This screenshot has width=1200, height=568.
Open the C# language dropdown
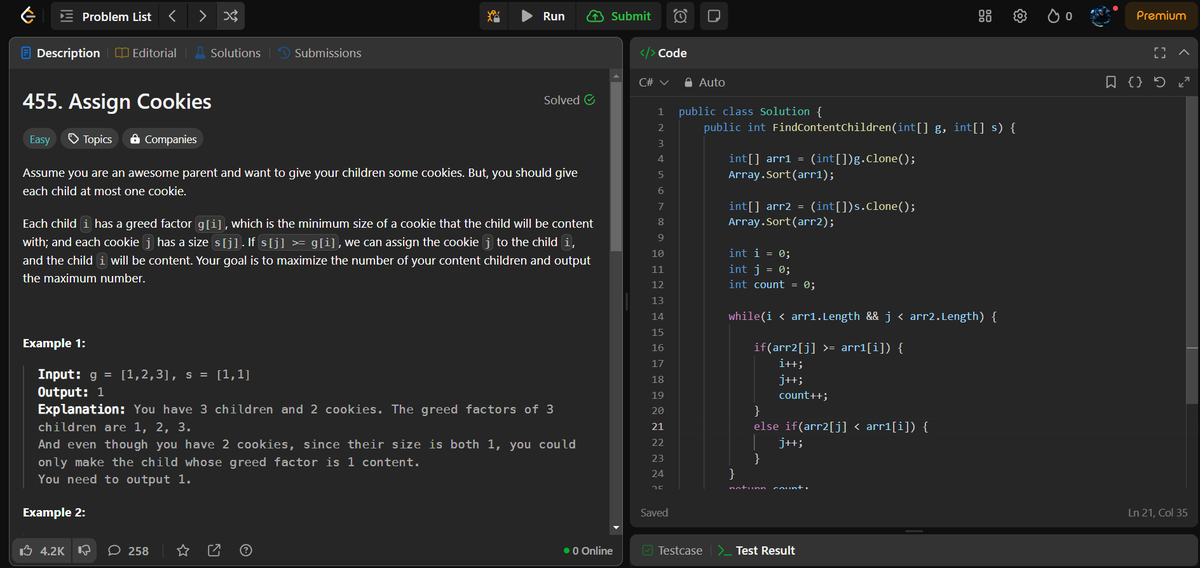click(x=654, y=82)
